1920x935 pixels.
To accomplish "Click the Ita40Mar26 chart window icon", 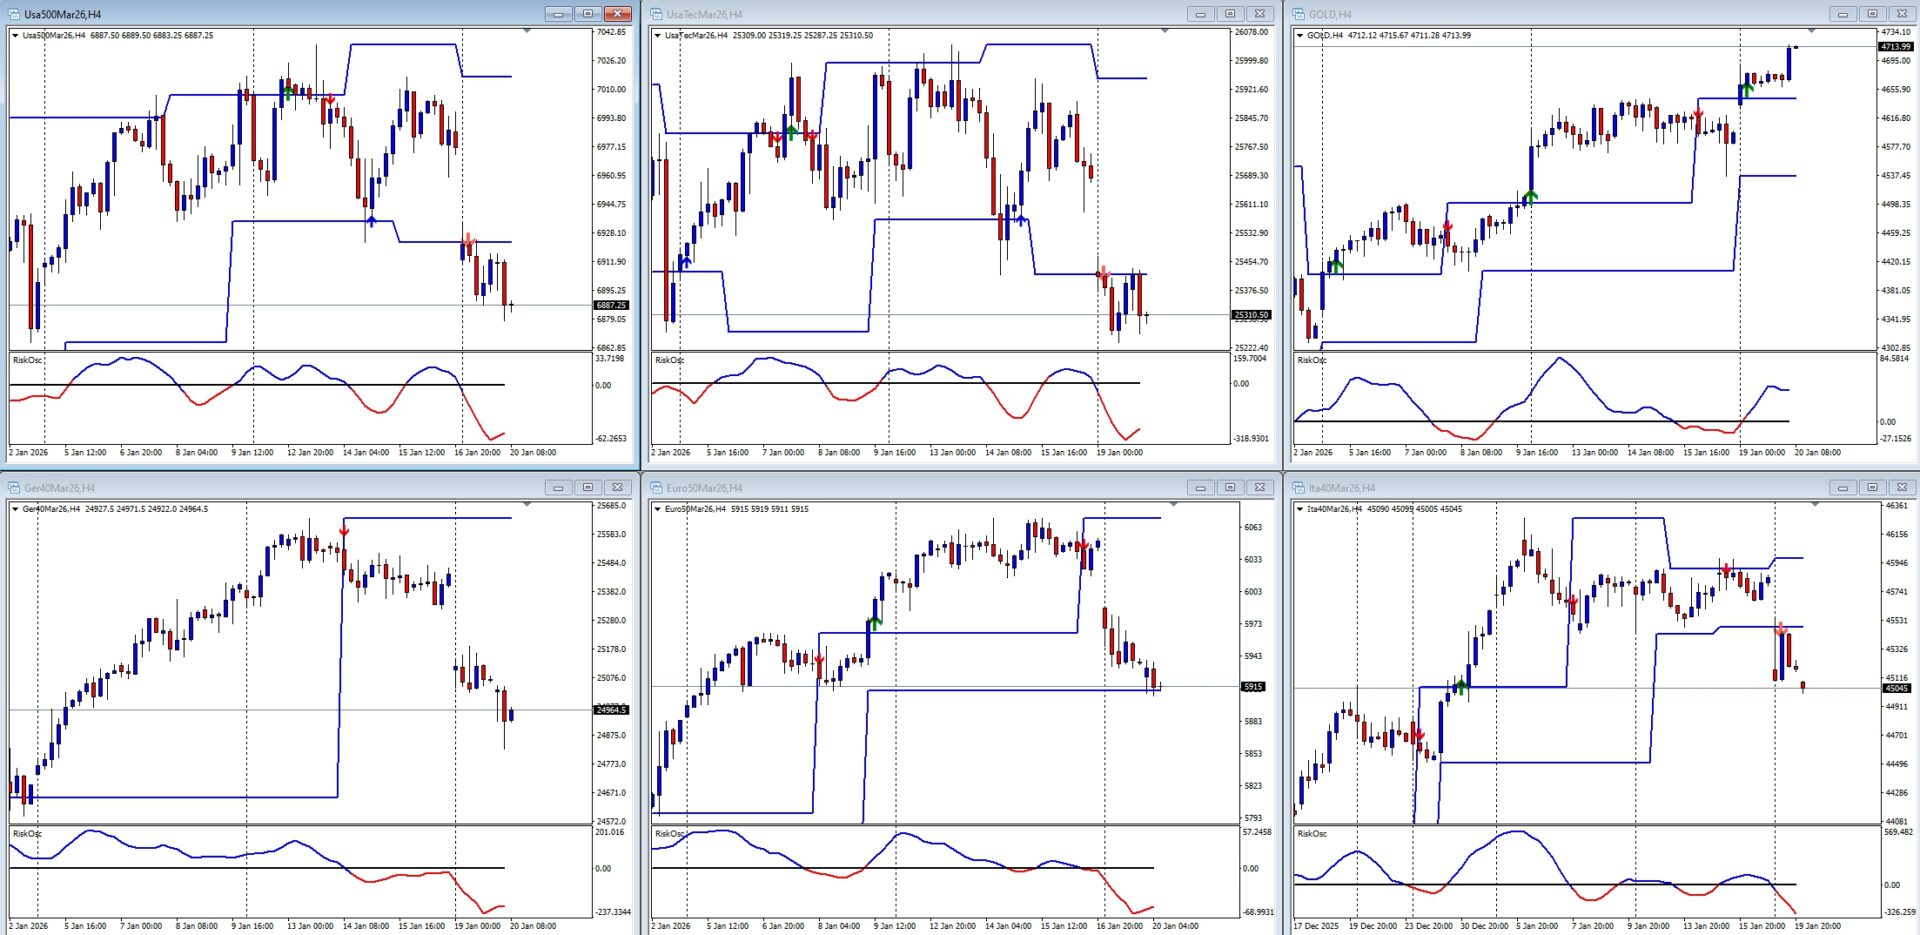I will point(1299,488).
